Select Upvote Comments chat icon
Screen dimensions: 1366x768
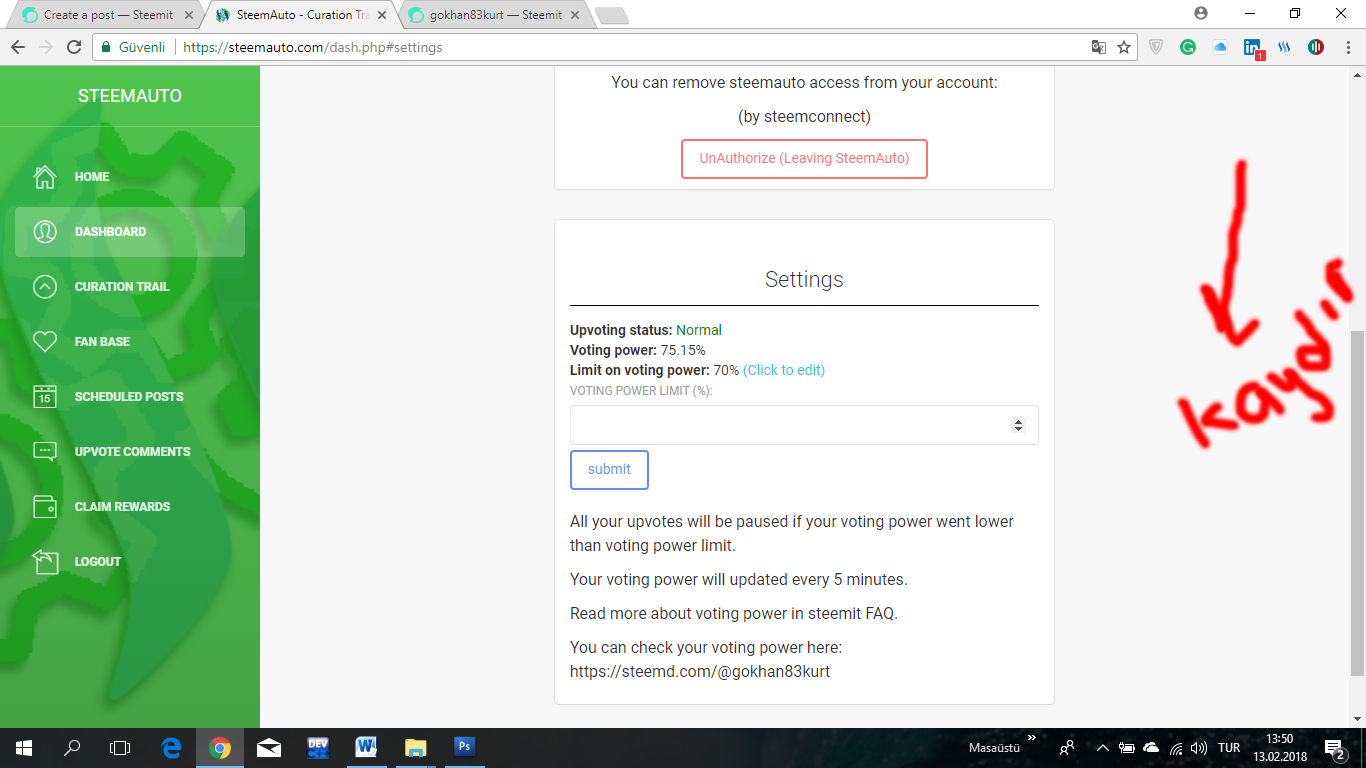(x=45, y=452)
